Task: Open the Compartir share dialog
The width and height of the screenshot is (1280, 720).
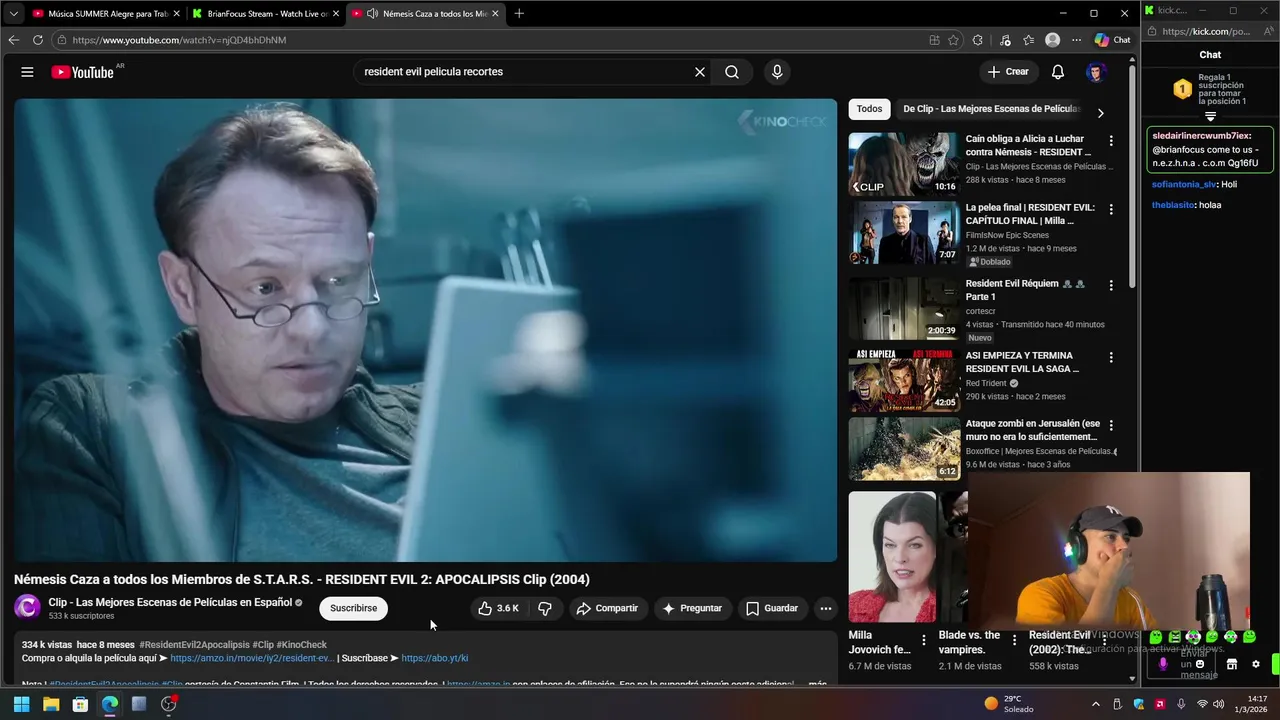Action: 607,608
